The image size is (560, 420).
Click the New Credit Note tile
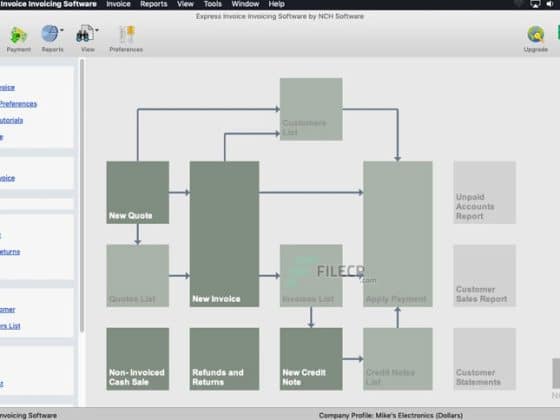(x=311, y=359)
